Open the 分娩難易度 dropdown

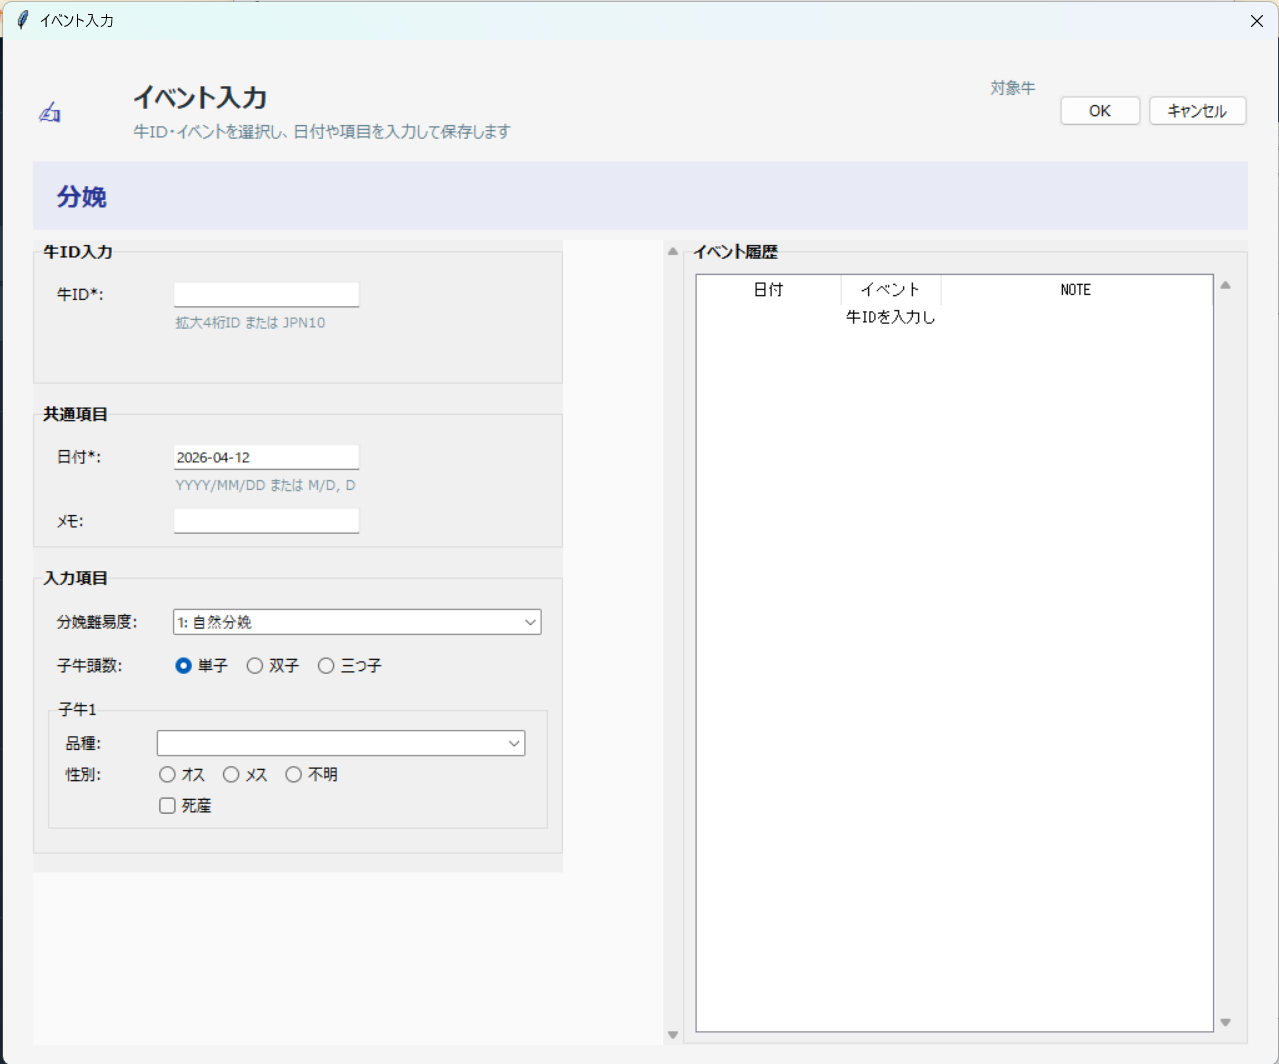[x=357, y=622]
